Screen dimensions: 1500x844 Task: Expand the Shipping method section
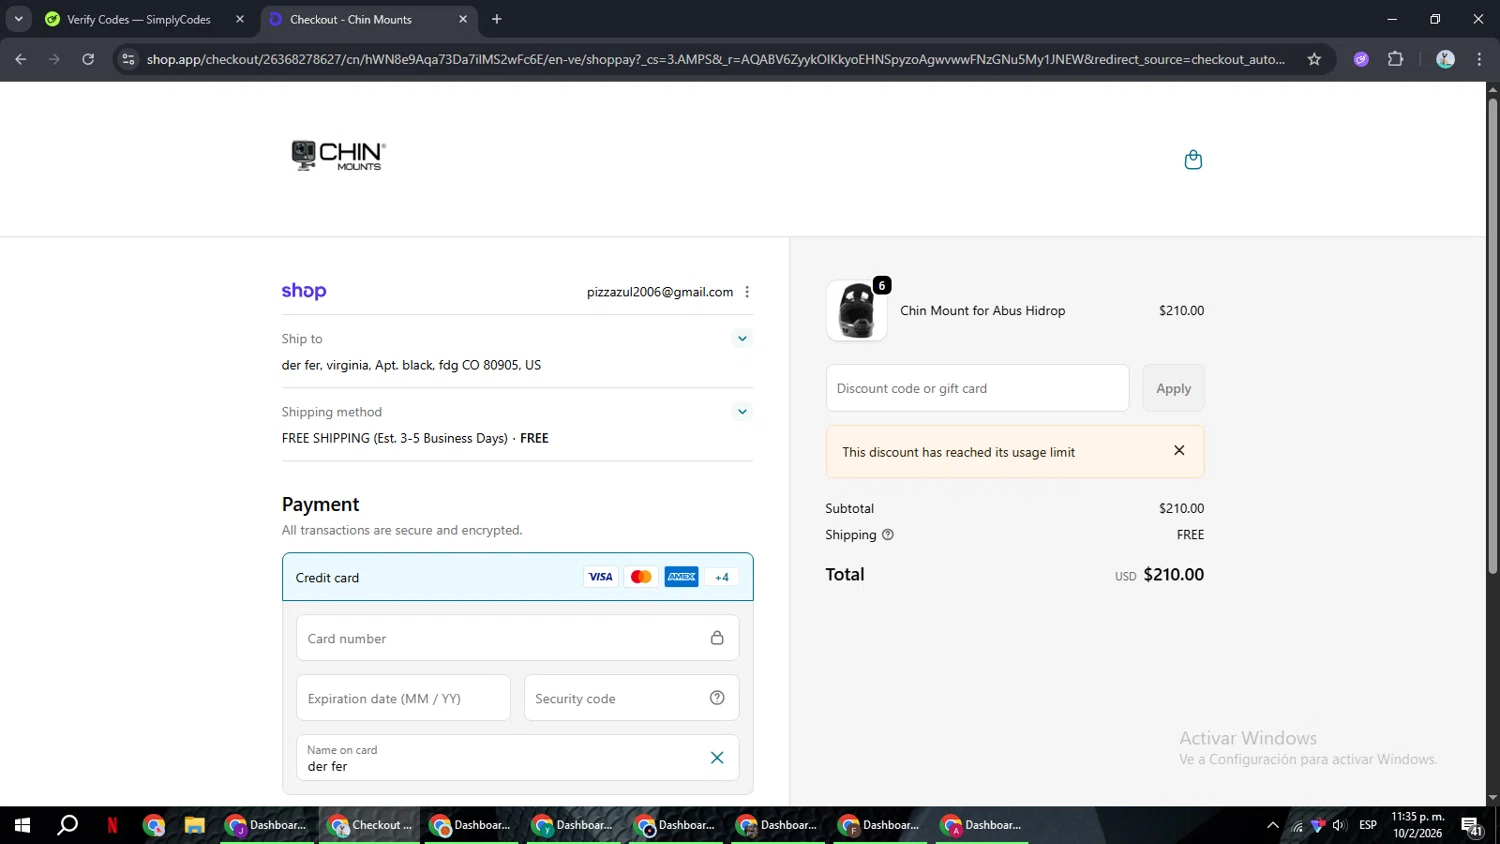(742, 412)
